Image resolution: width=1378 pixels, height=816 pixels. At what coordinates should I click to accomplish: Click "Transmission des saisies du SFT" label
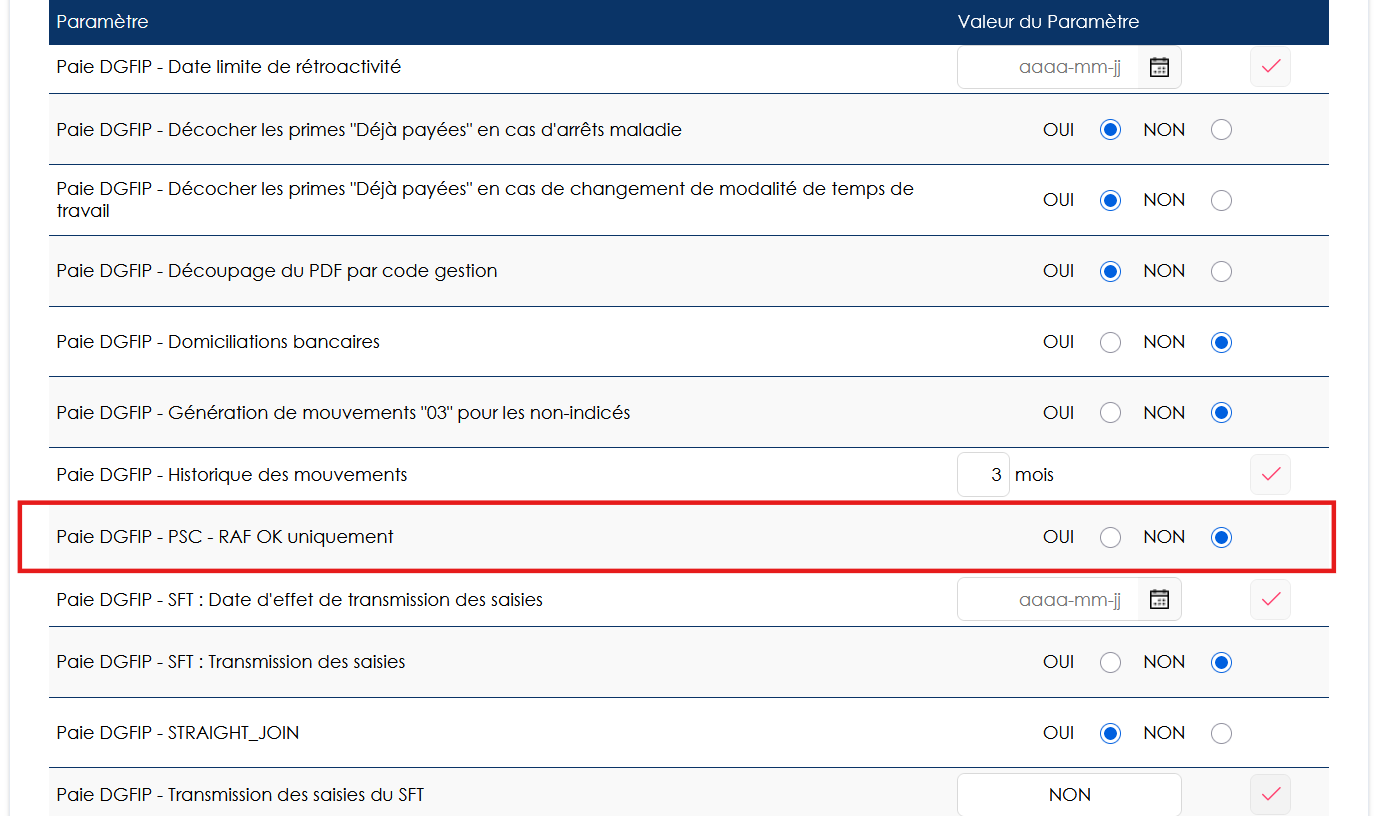240,795
